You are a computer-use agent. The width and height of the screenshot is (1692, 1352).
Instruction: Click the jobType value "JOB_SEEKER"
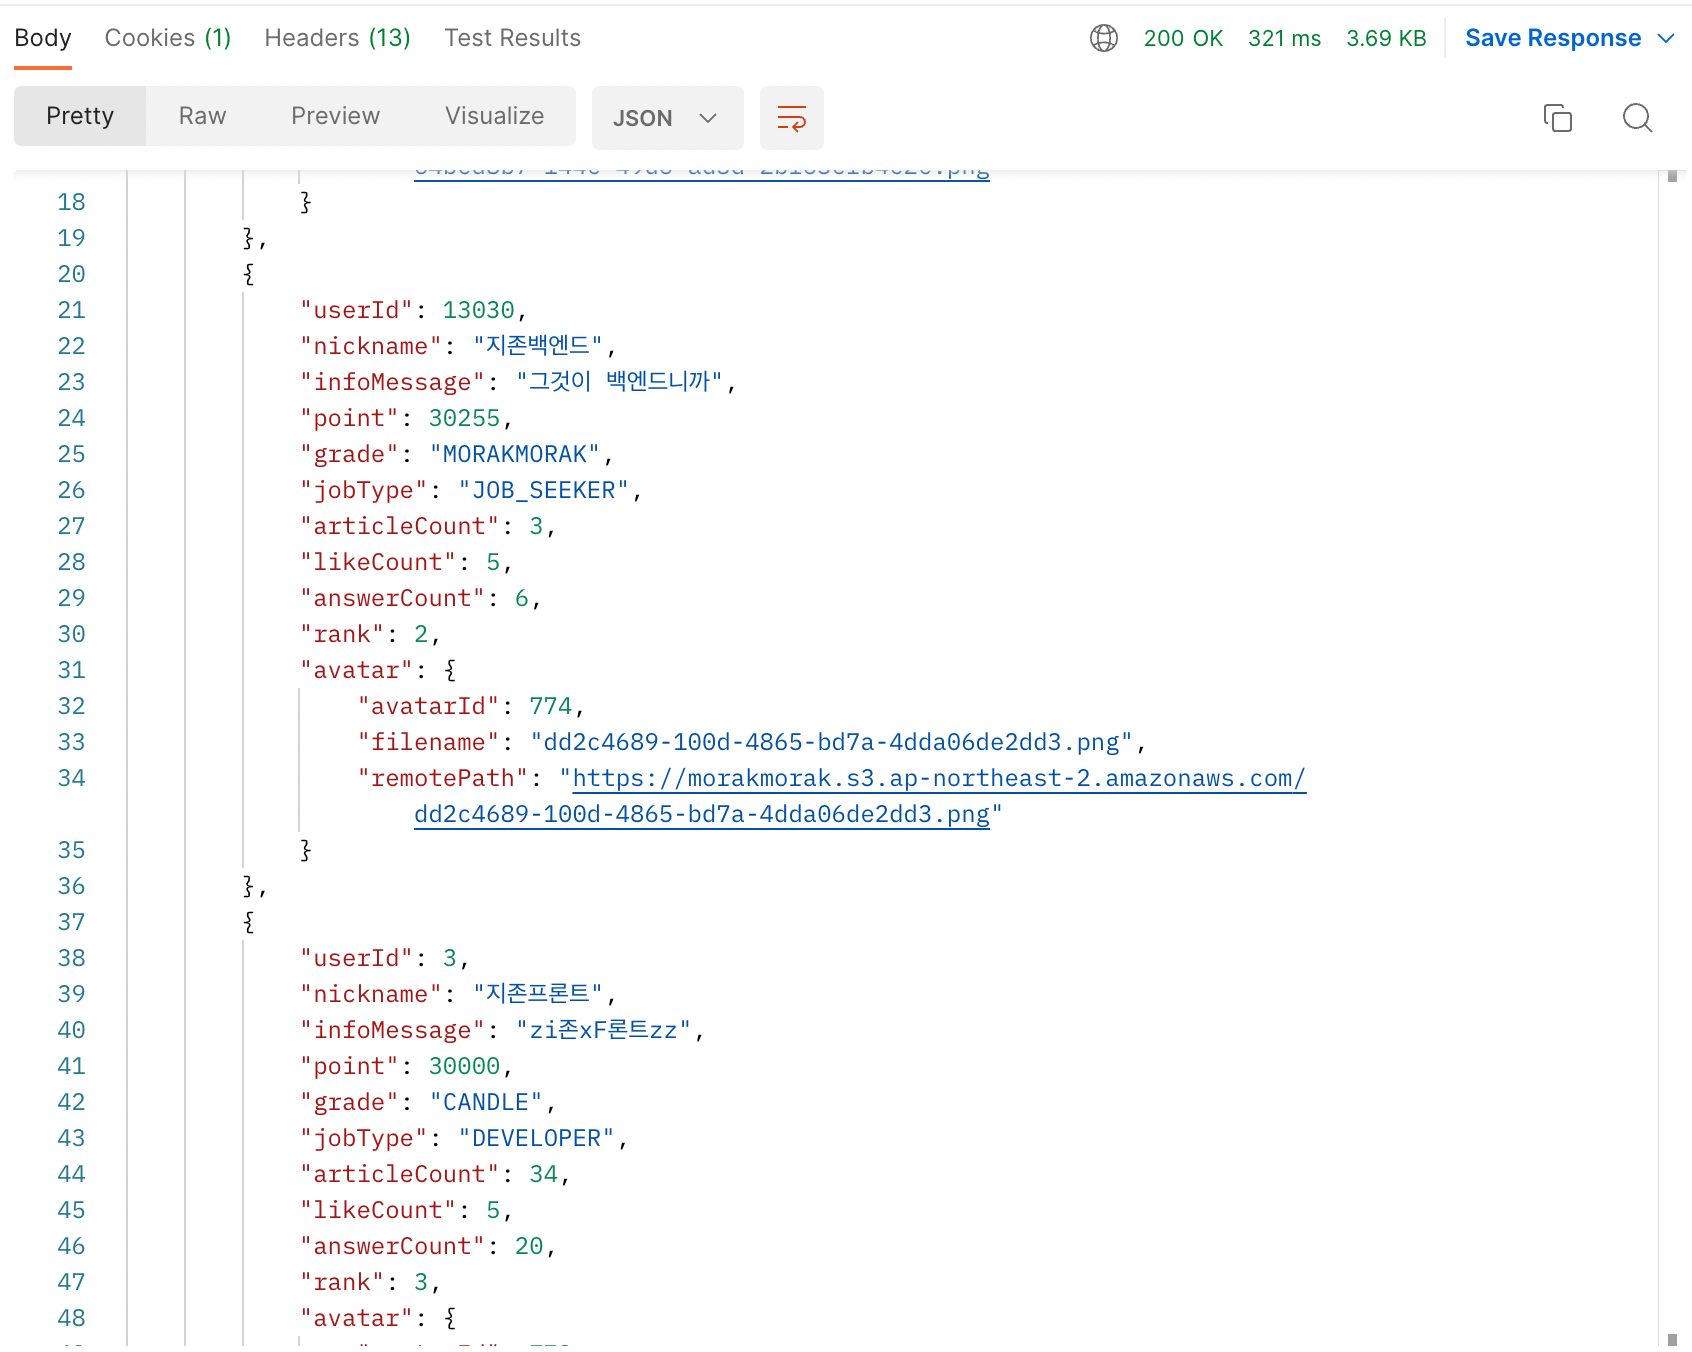pyautogui.click(x=543, y=490)
